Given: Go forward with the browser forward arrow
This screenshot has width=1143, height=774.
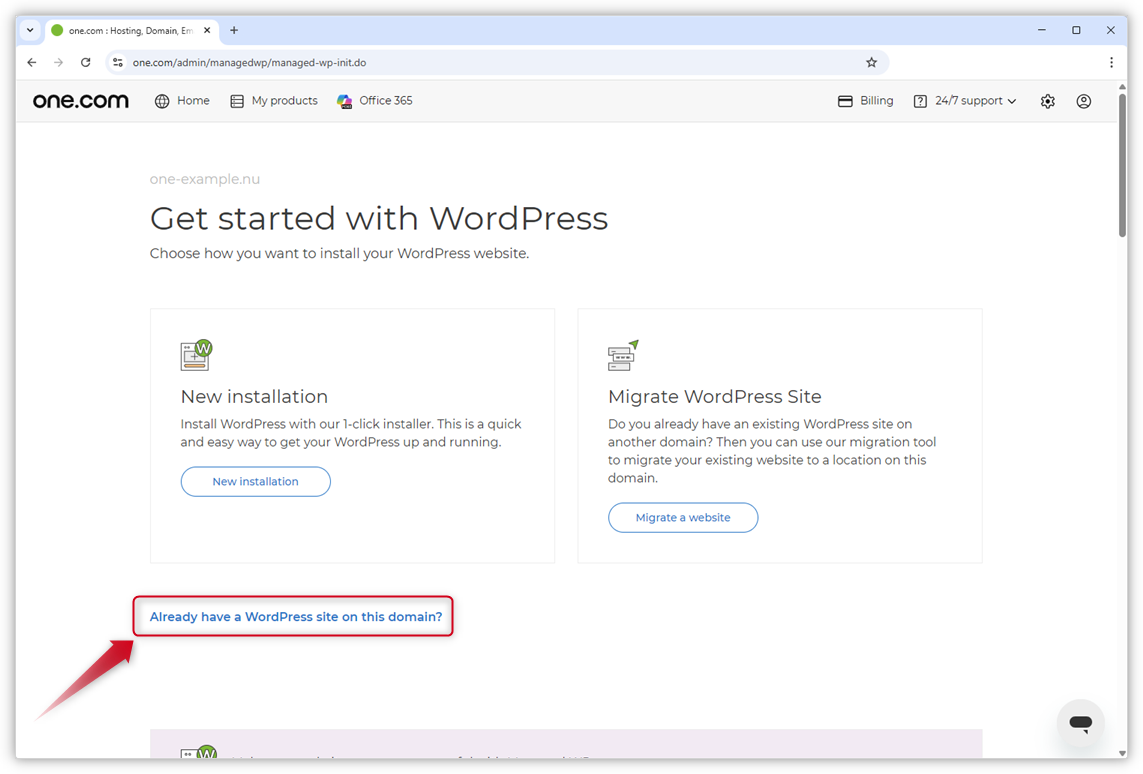Looking at the screenshot, I should click(58, 63).
